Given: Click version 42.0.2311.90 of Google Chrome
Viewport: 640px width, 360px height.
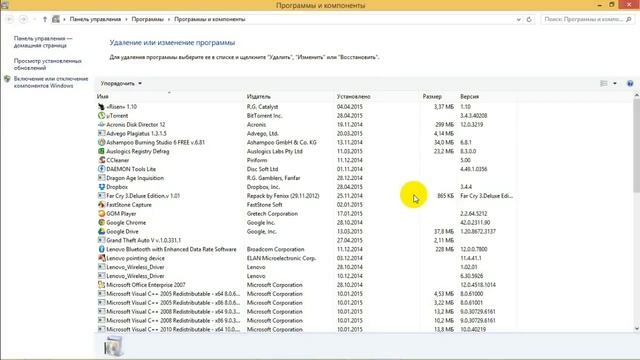Looking at the screenshot, I should point(475,222).
